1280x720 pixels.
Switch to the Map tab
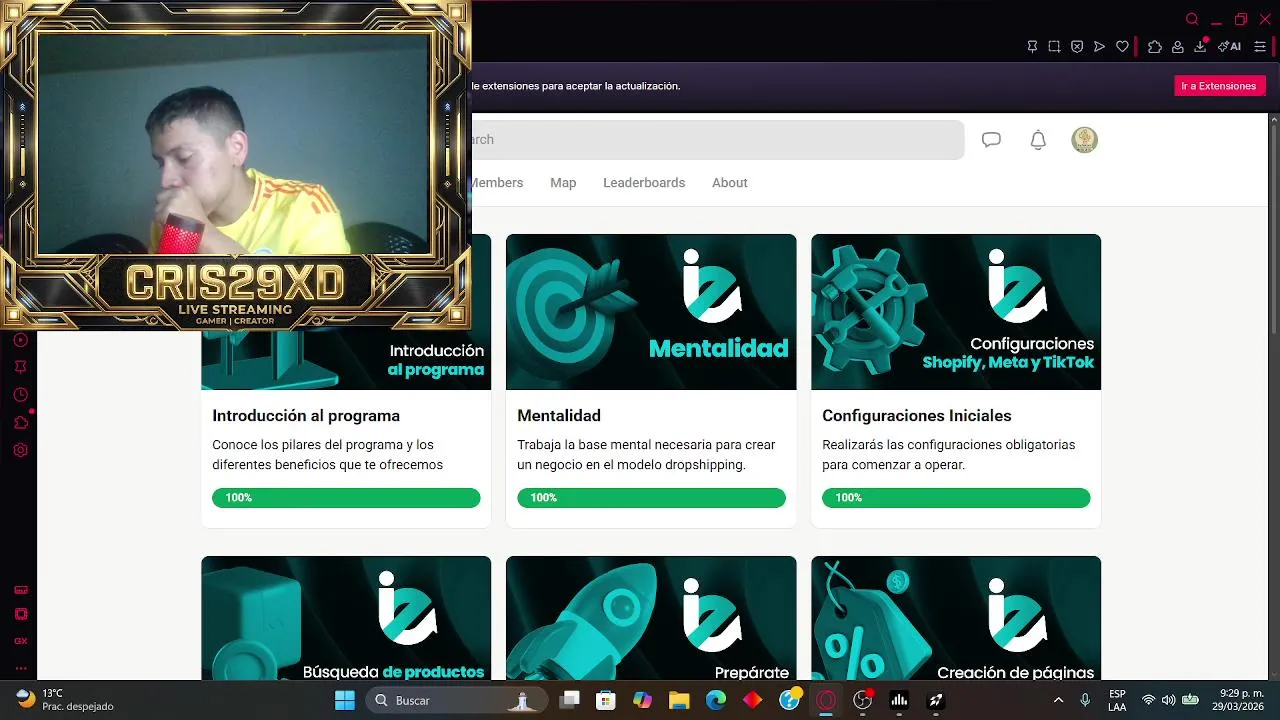click(563, 183)
